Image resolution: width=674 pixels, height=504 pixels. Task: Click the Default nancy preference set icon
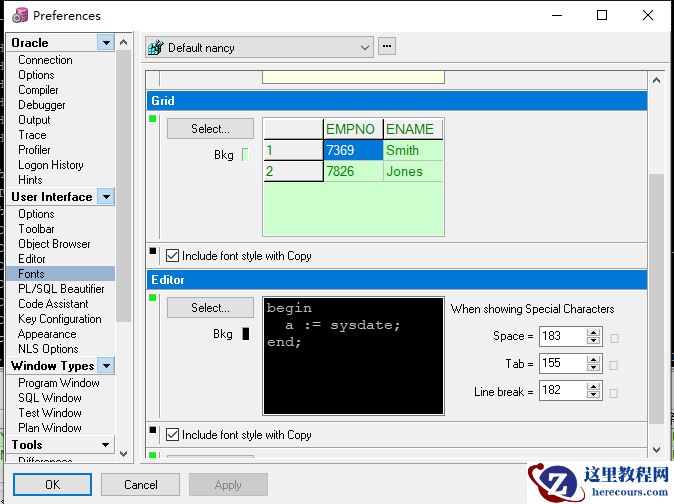point(155,47)
